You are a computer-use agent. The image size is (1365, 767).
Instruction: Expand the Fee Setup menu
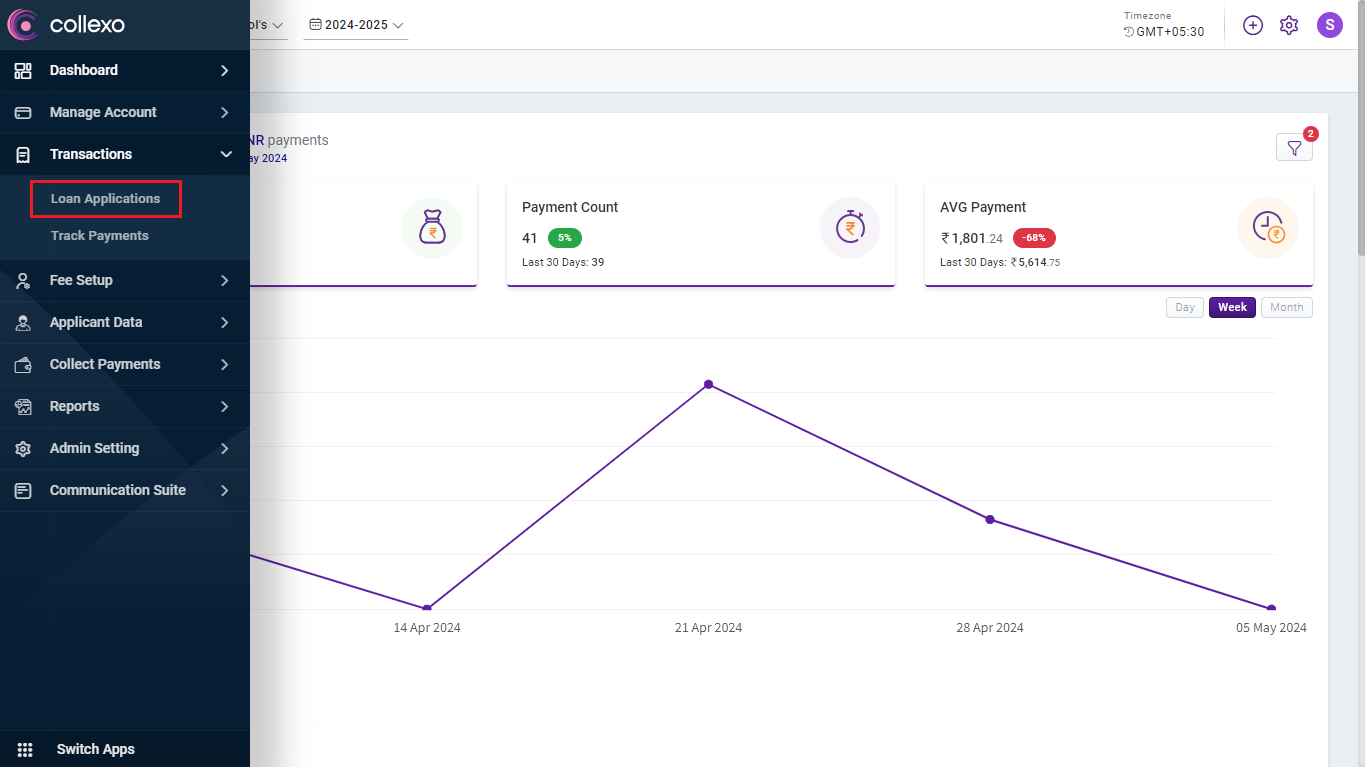click(125, 280)
